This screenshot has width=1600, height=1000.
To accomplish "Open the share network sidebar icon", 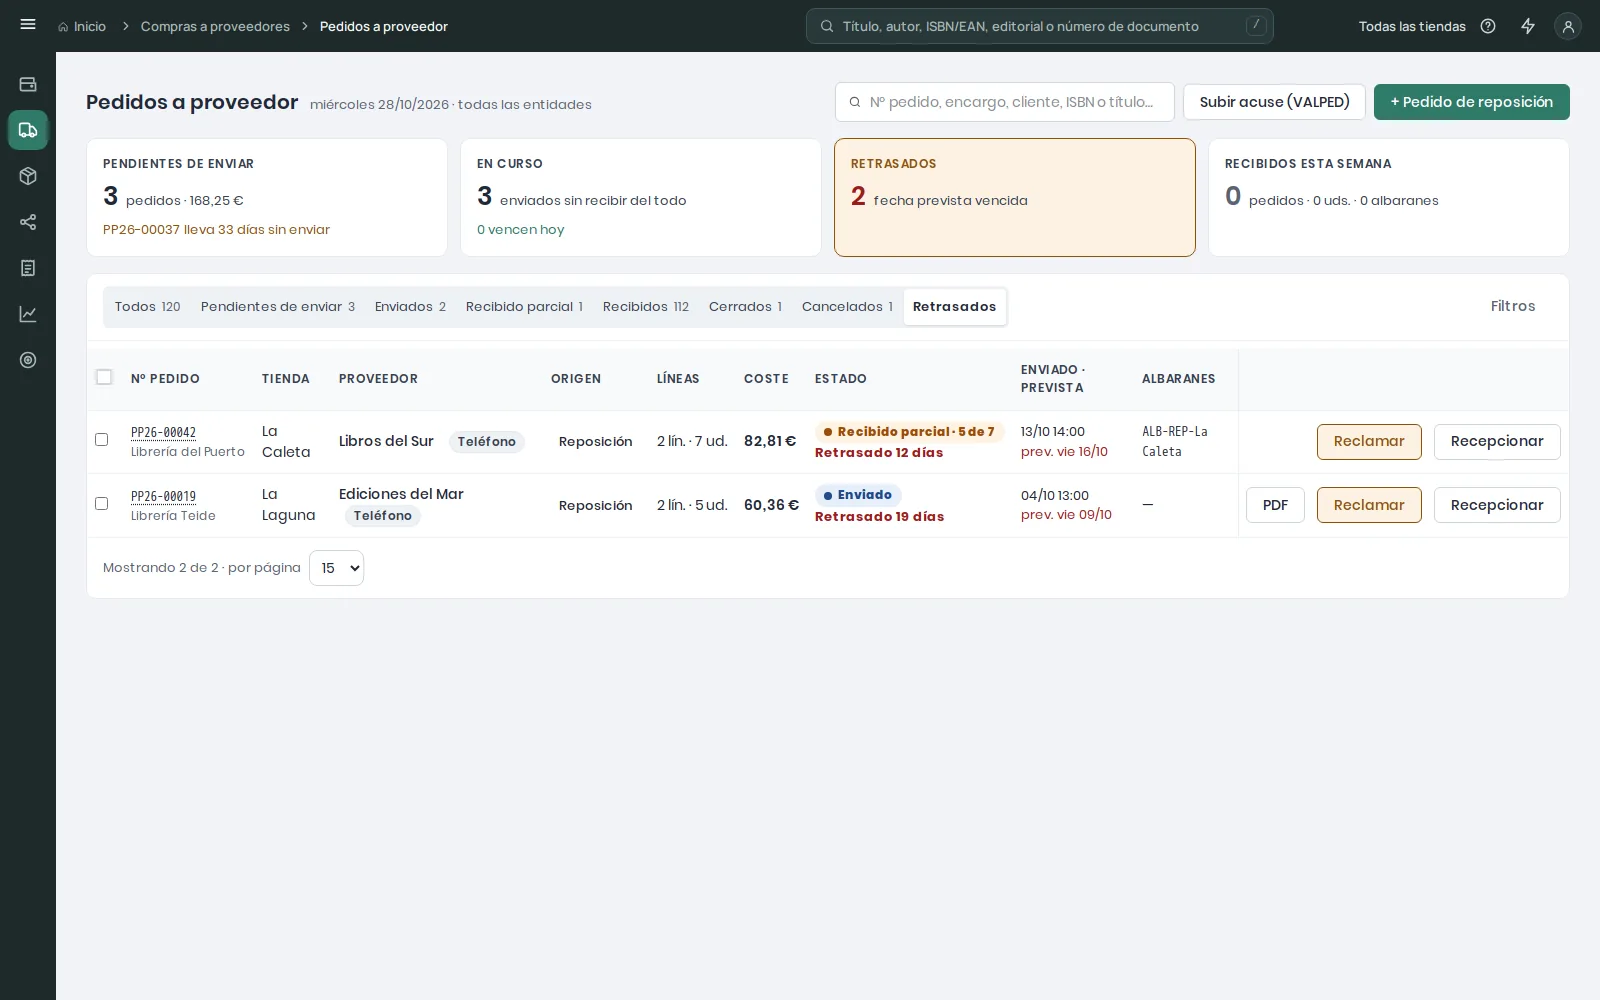I will 28,222.
